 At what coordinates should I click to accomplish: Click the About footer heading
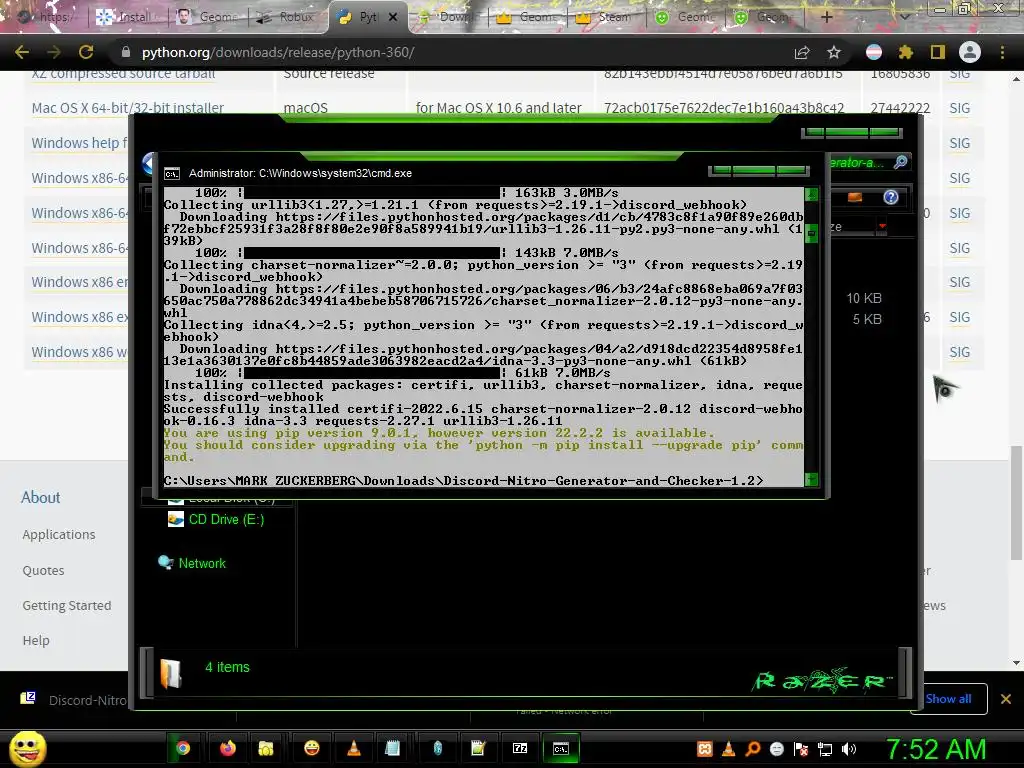(x=40, y=497)
